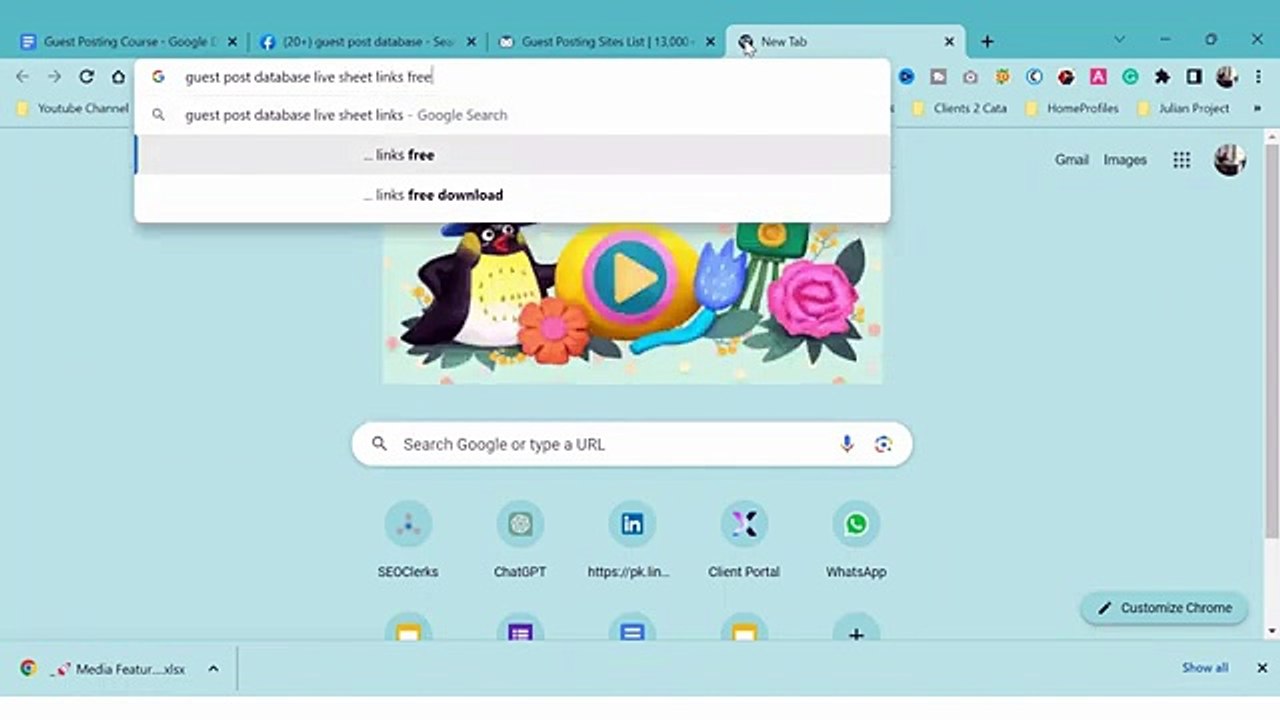Choose the 'links free download' suggestion
The width and height of the screenshot is (1280, 720).
(512, 195)
